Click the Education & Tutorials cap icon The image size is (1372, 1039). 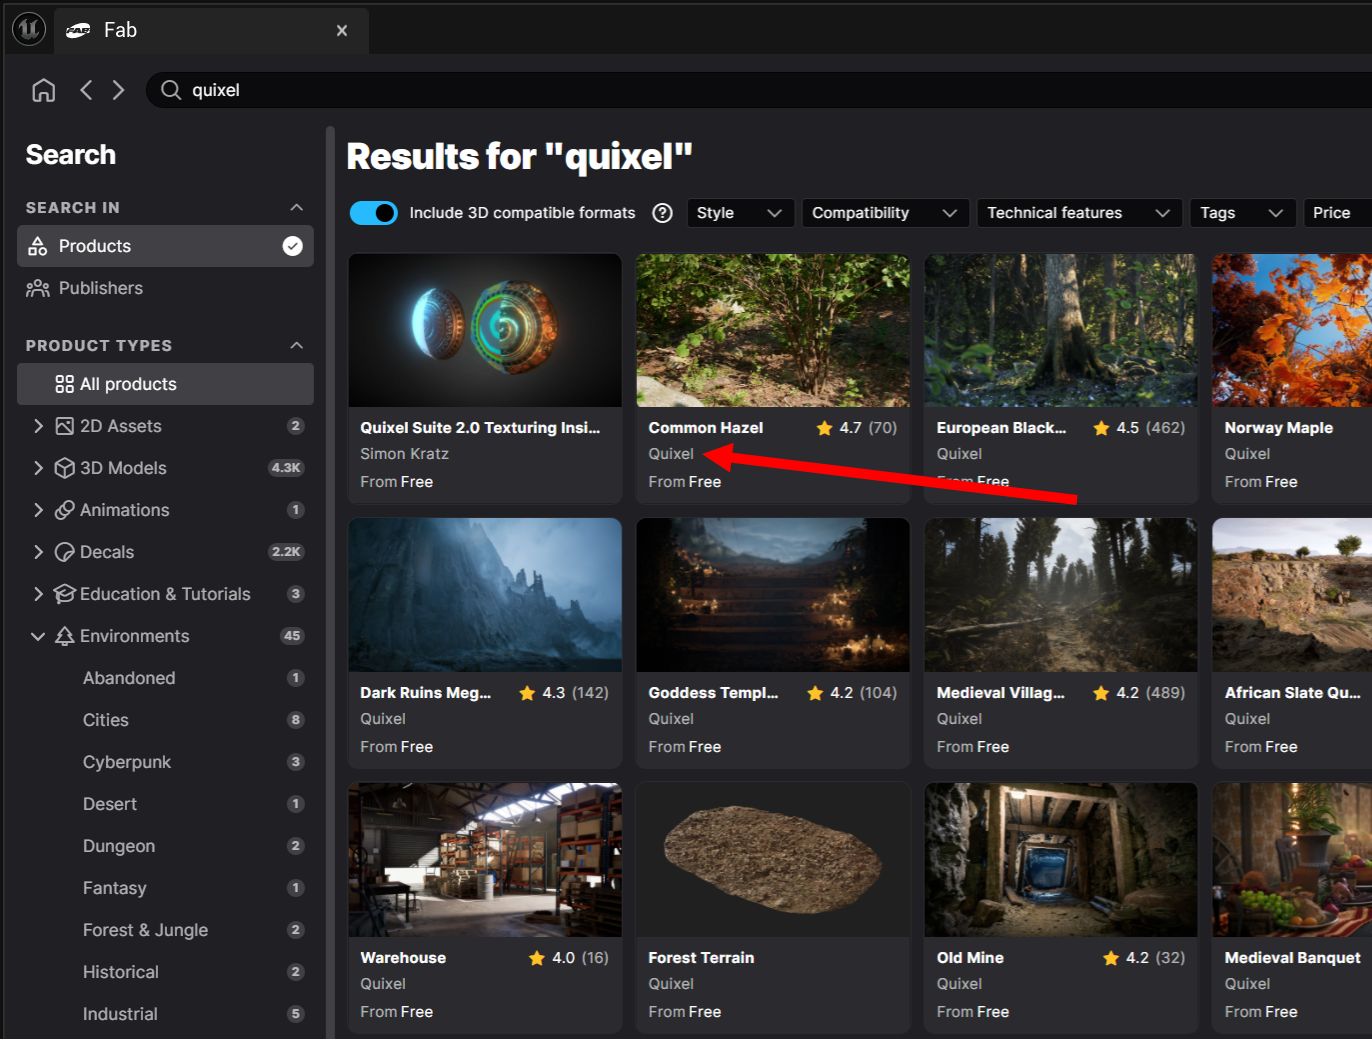point(65,594)
